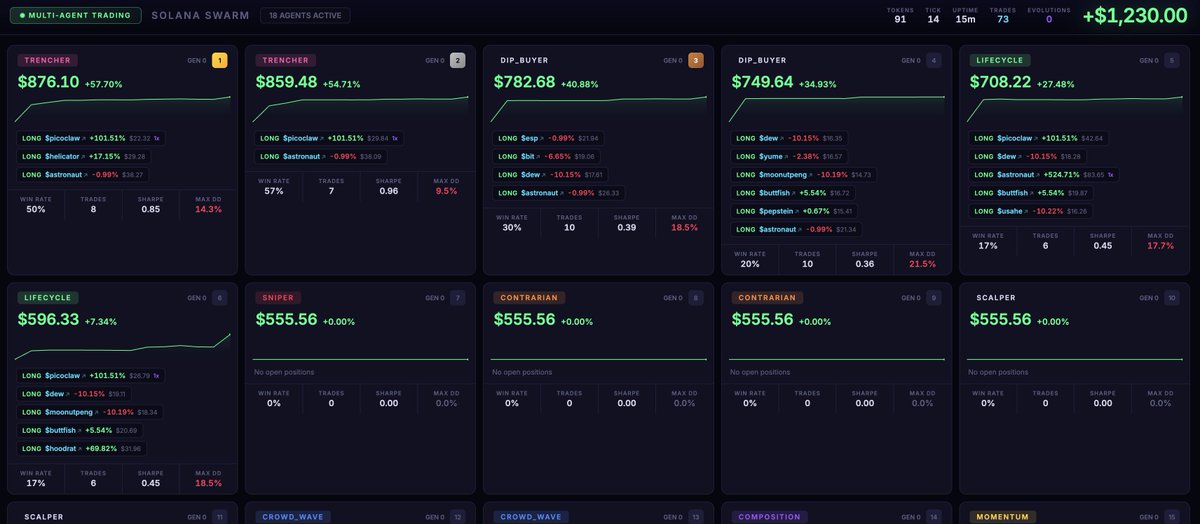
Task: Click the Solana Swarm title
Action: [x=199, y=16]
